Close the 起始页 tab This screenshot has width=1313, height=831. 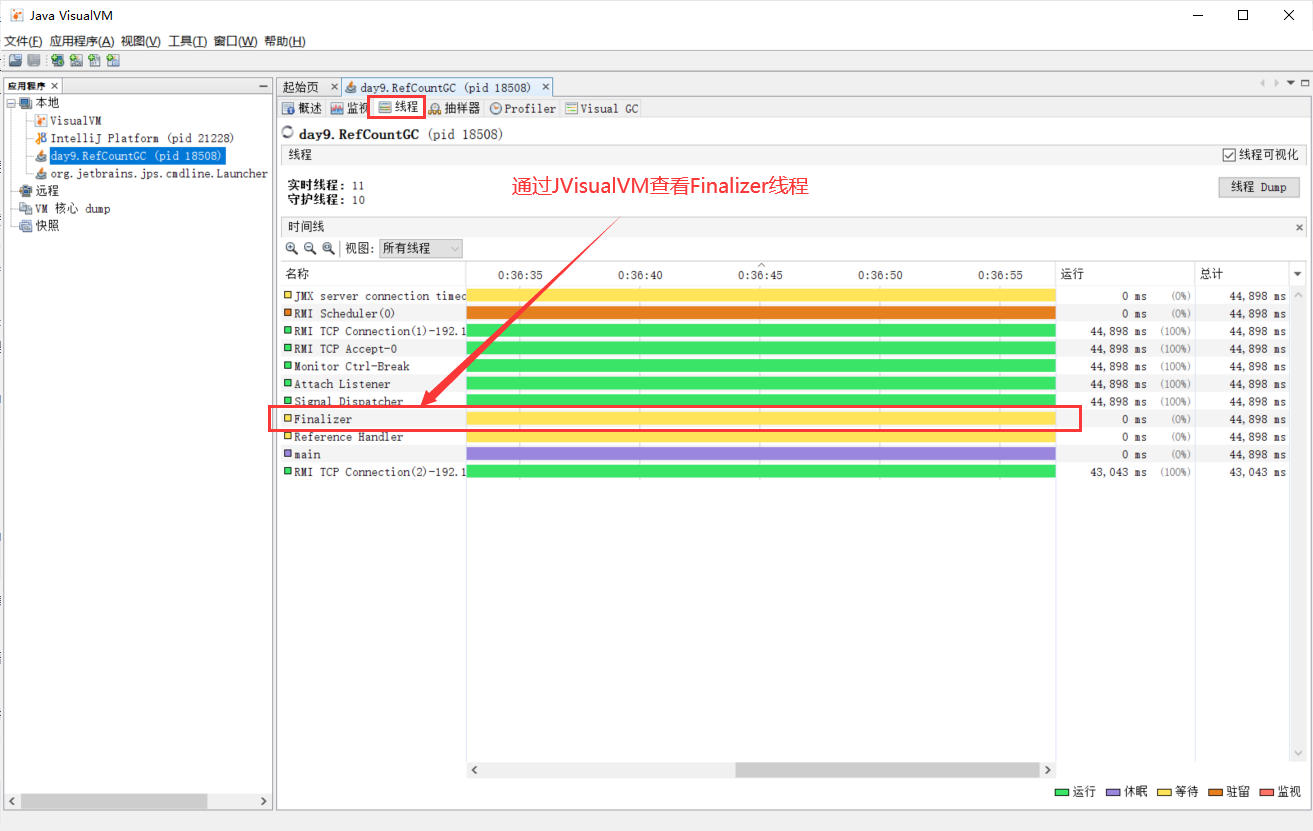334,87
